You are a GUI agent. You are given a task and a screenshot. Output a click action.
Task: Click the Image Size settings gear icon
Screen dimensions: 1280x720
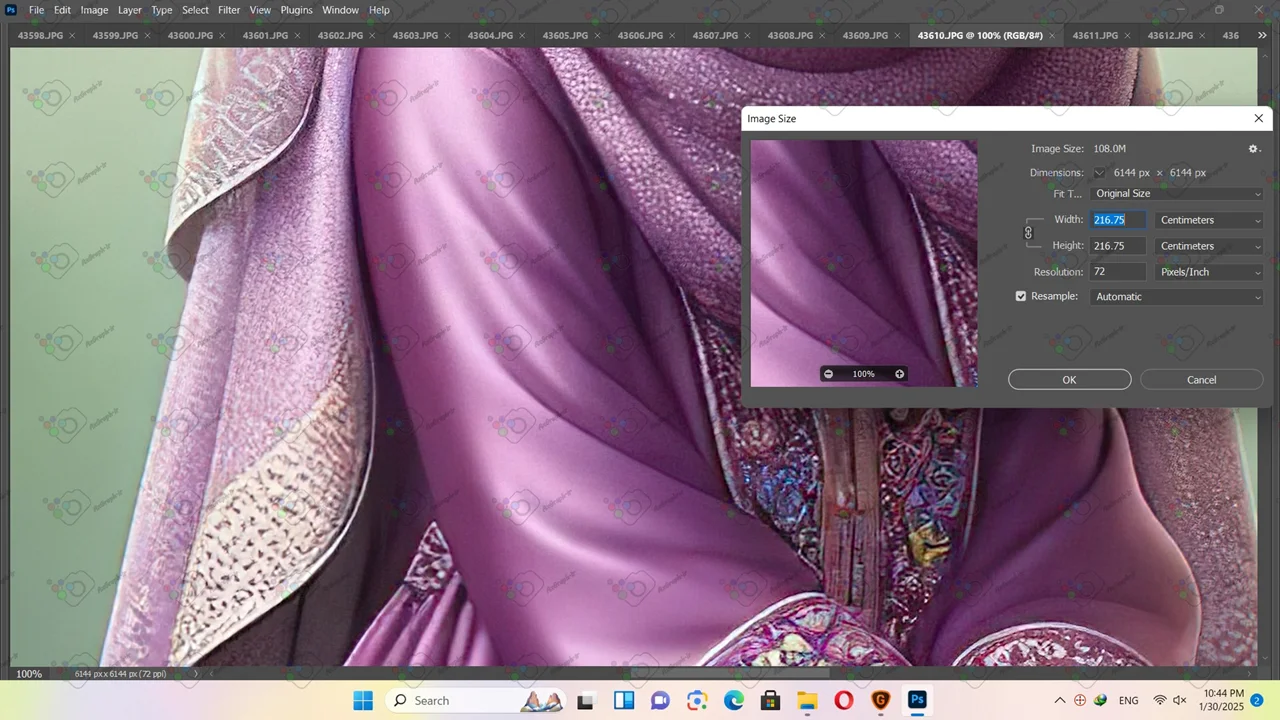coord(1253,149)
